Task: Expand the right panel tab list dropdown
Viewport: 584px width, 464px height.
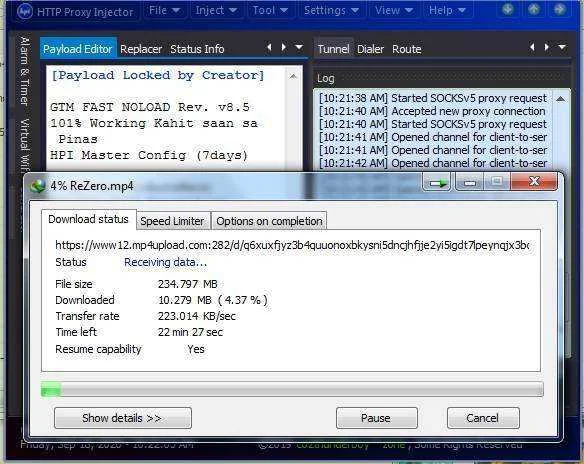Action: (x=562, y=47)
